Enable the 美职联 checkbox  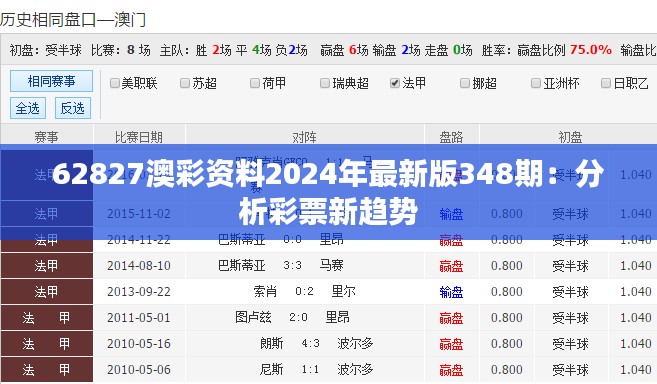coord(114,83)
